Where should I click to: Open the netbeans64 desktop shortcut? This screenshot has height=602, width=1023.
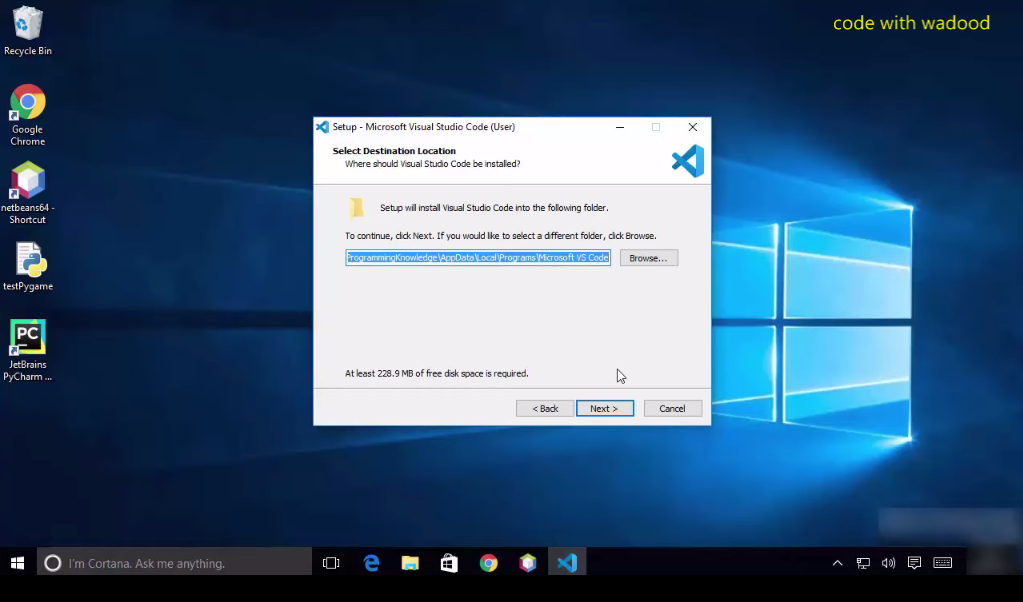click(27, 193)
